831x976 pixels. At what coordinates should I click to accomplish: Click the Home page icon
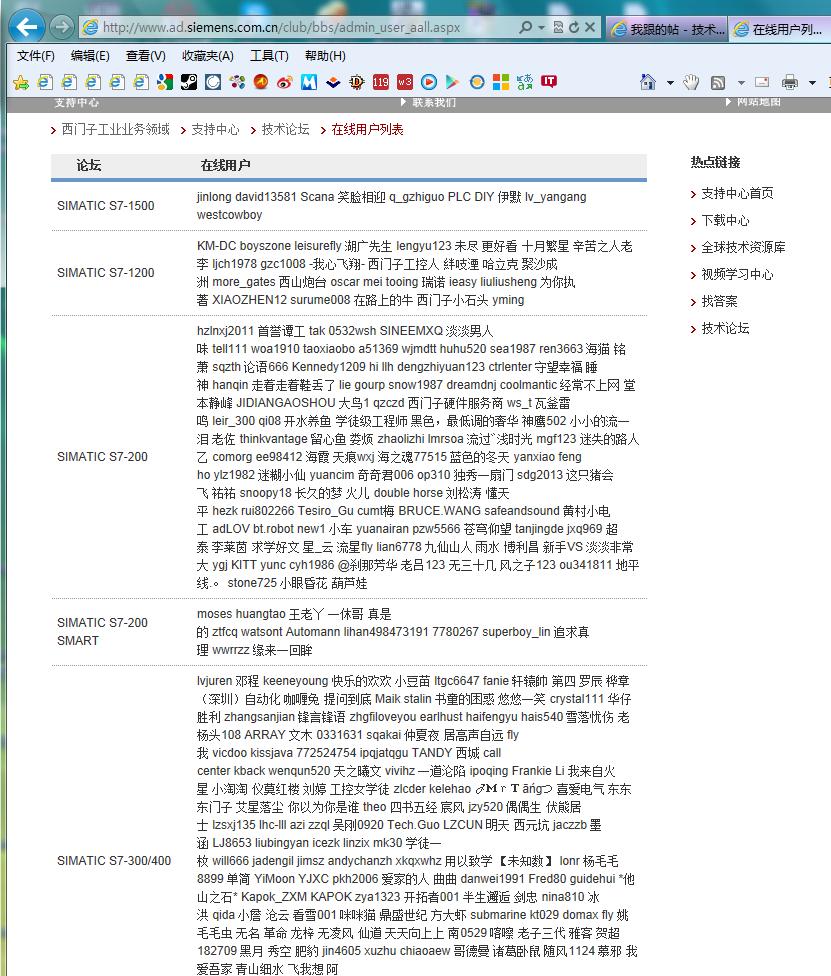pos(648,82)
